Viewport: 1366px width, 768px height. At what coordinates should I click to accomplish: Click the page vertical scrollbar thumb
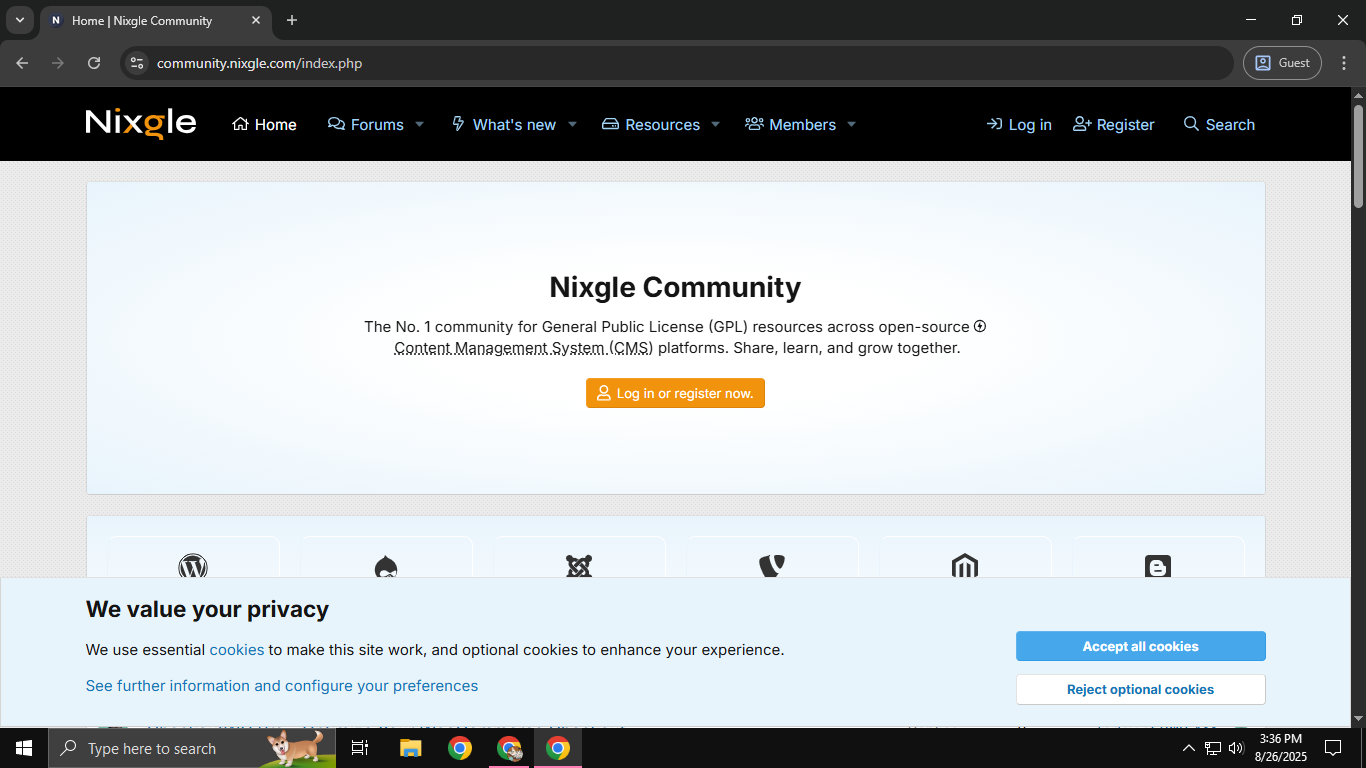pyautogui.click(x=1358, y=155)
